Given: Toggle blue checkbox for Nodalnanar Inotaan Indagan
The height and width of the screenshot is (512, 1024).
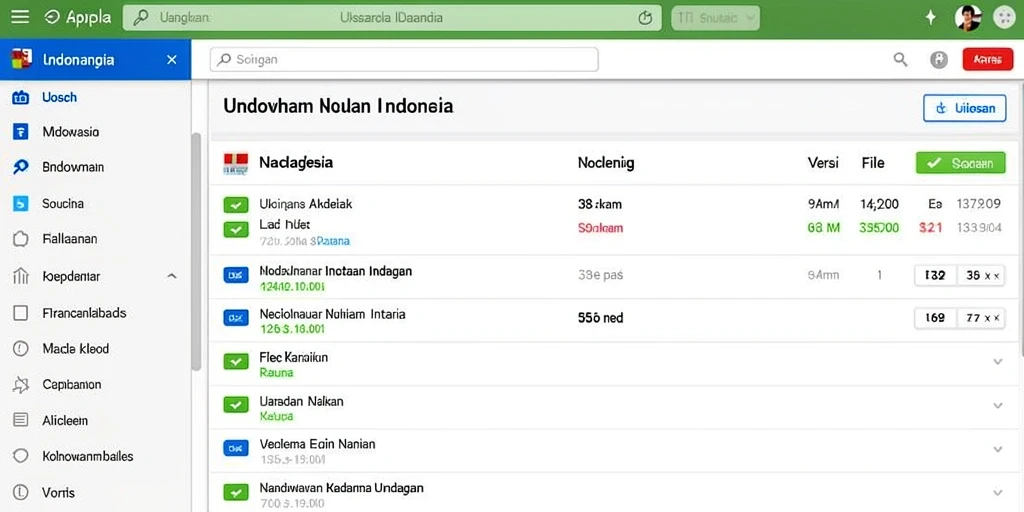Looking at the screenshot, I should [236, 275].
